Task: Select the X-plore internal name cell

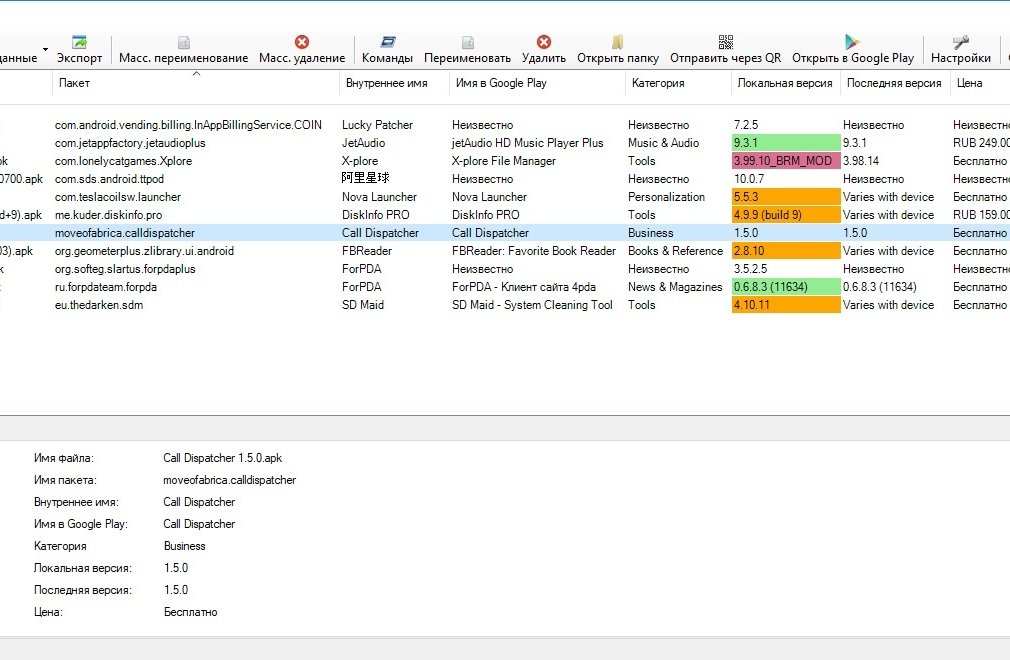Action: pyautogui.click(x=360, y=161)
